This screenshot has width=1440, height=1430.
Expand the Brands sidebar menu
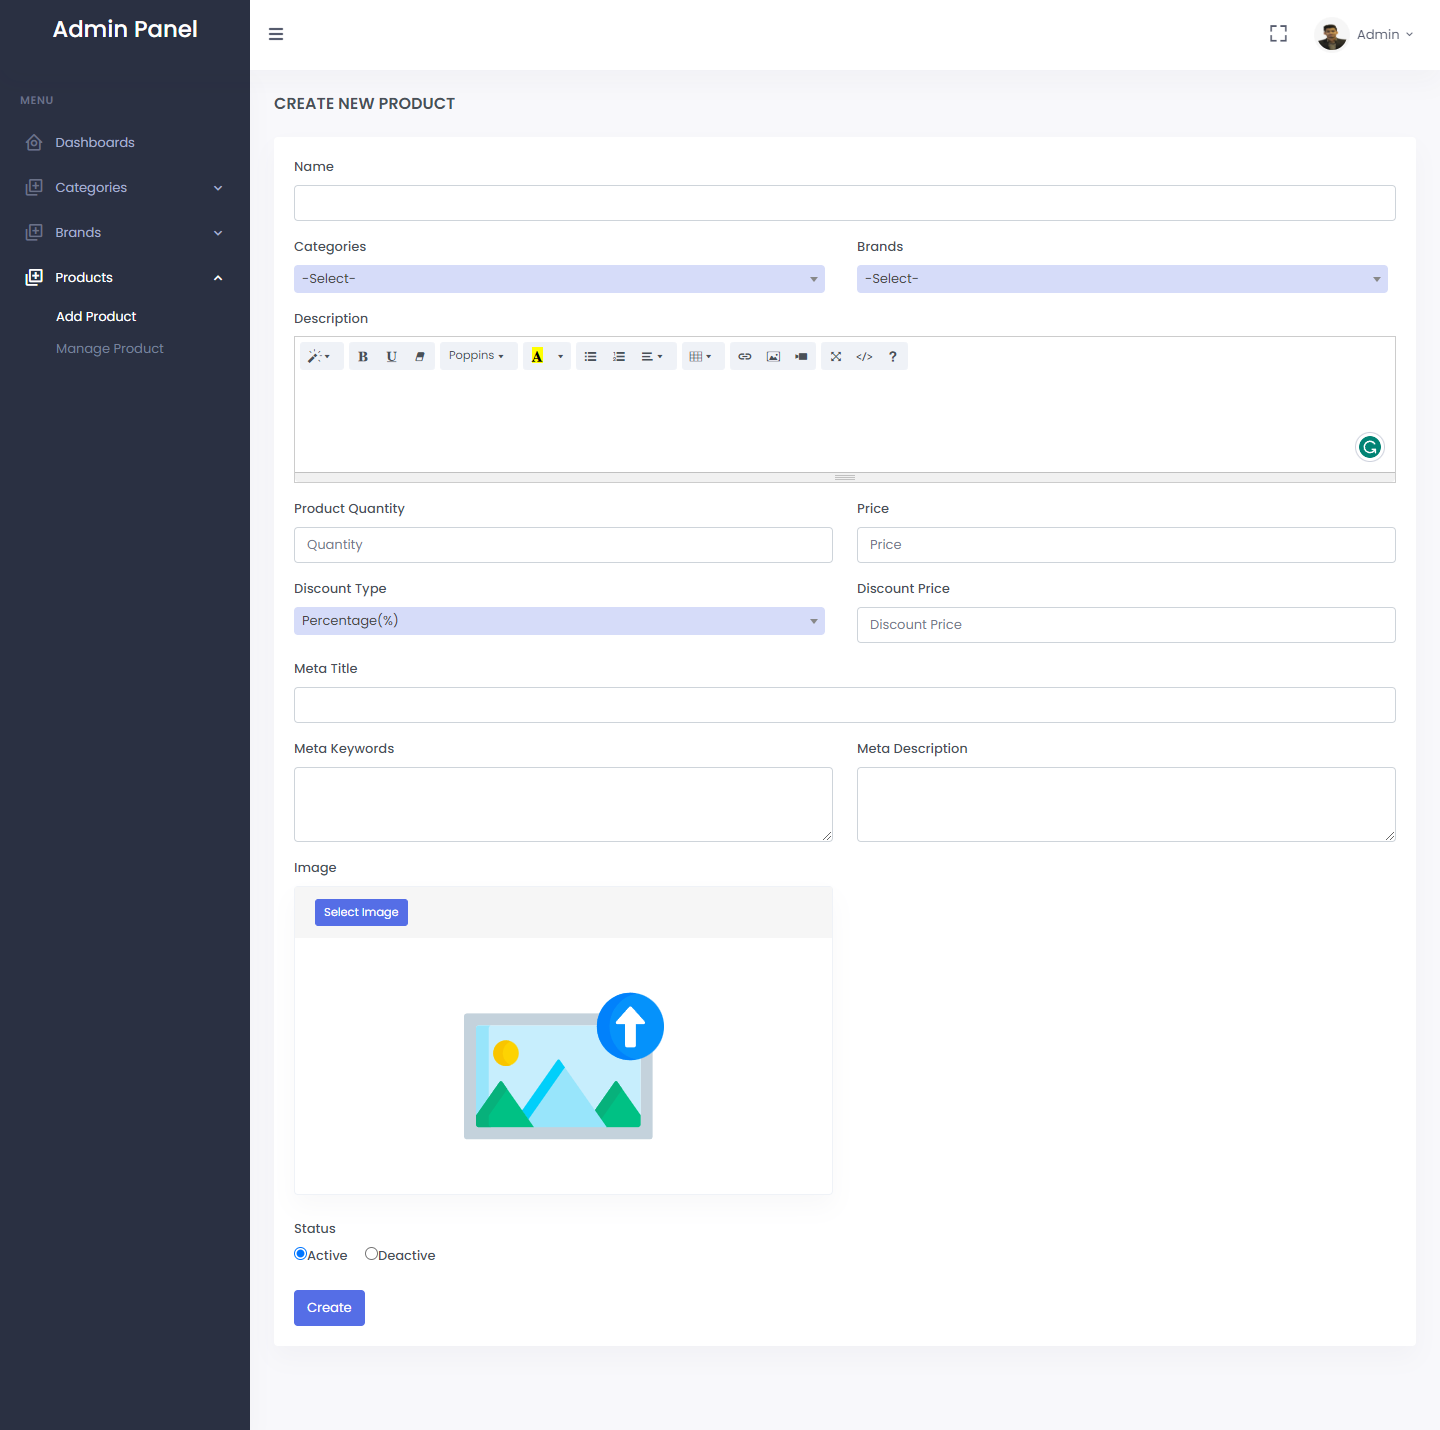125,232
